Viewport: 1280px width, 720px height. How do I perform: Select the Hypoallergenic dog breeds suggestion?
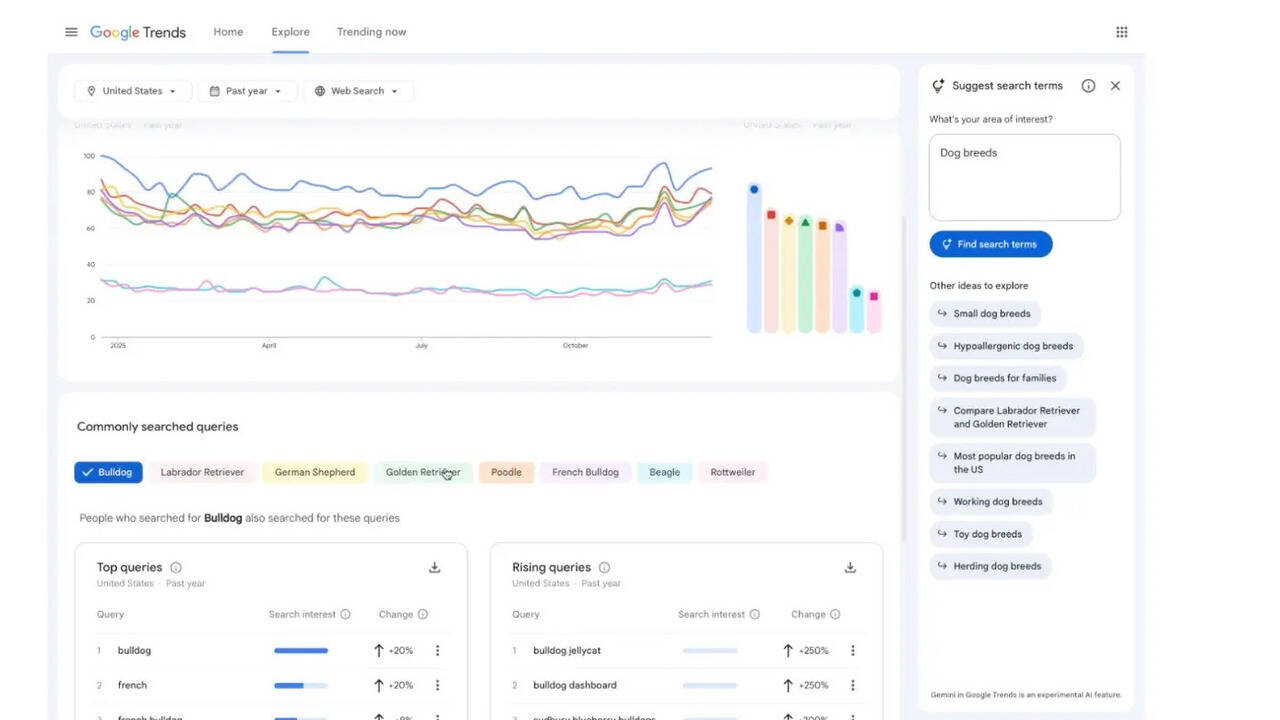pos(1006,345)
